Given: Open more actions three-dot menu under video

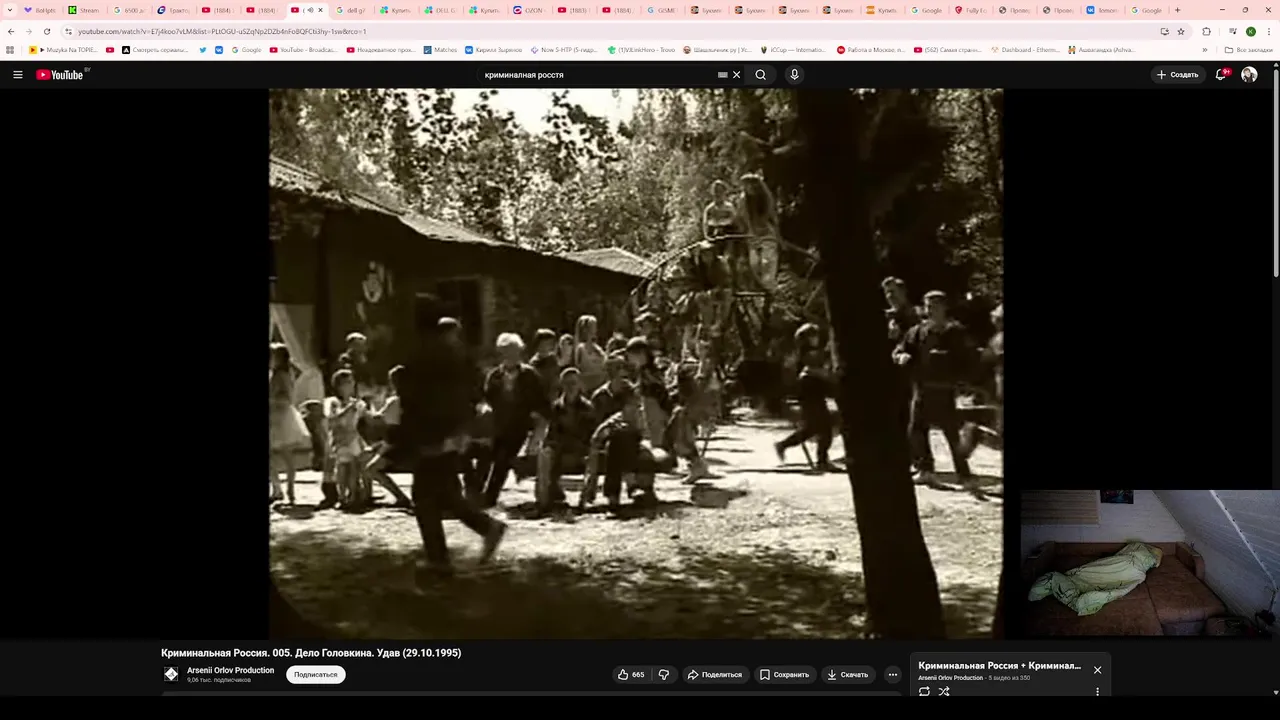Looking at the screenshot, I should pyautogui.click(x=893, y=675).
